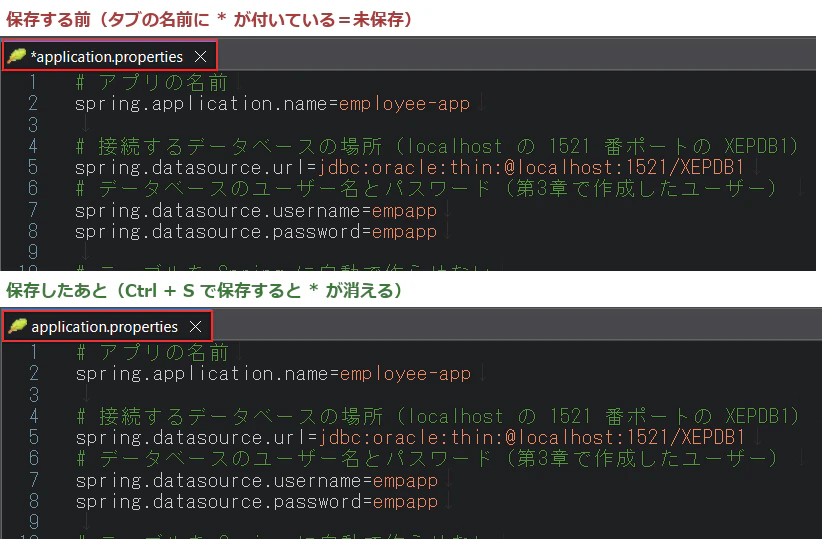Screen dimensions: 822x539
Task: Click empapp password value in the saved editor
Action: coord(405,502)
